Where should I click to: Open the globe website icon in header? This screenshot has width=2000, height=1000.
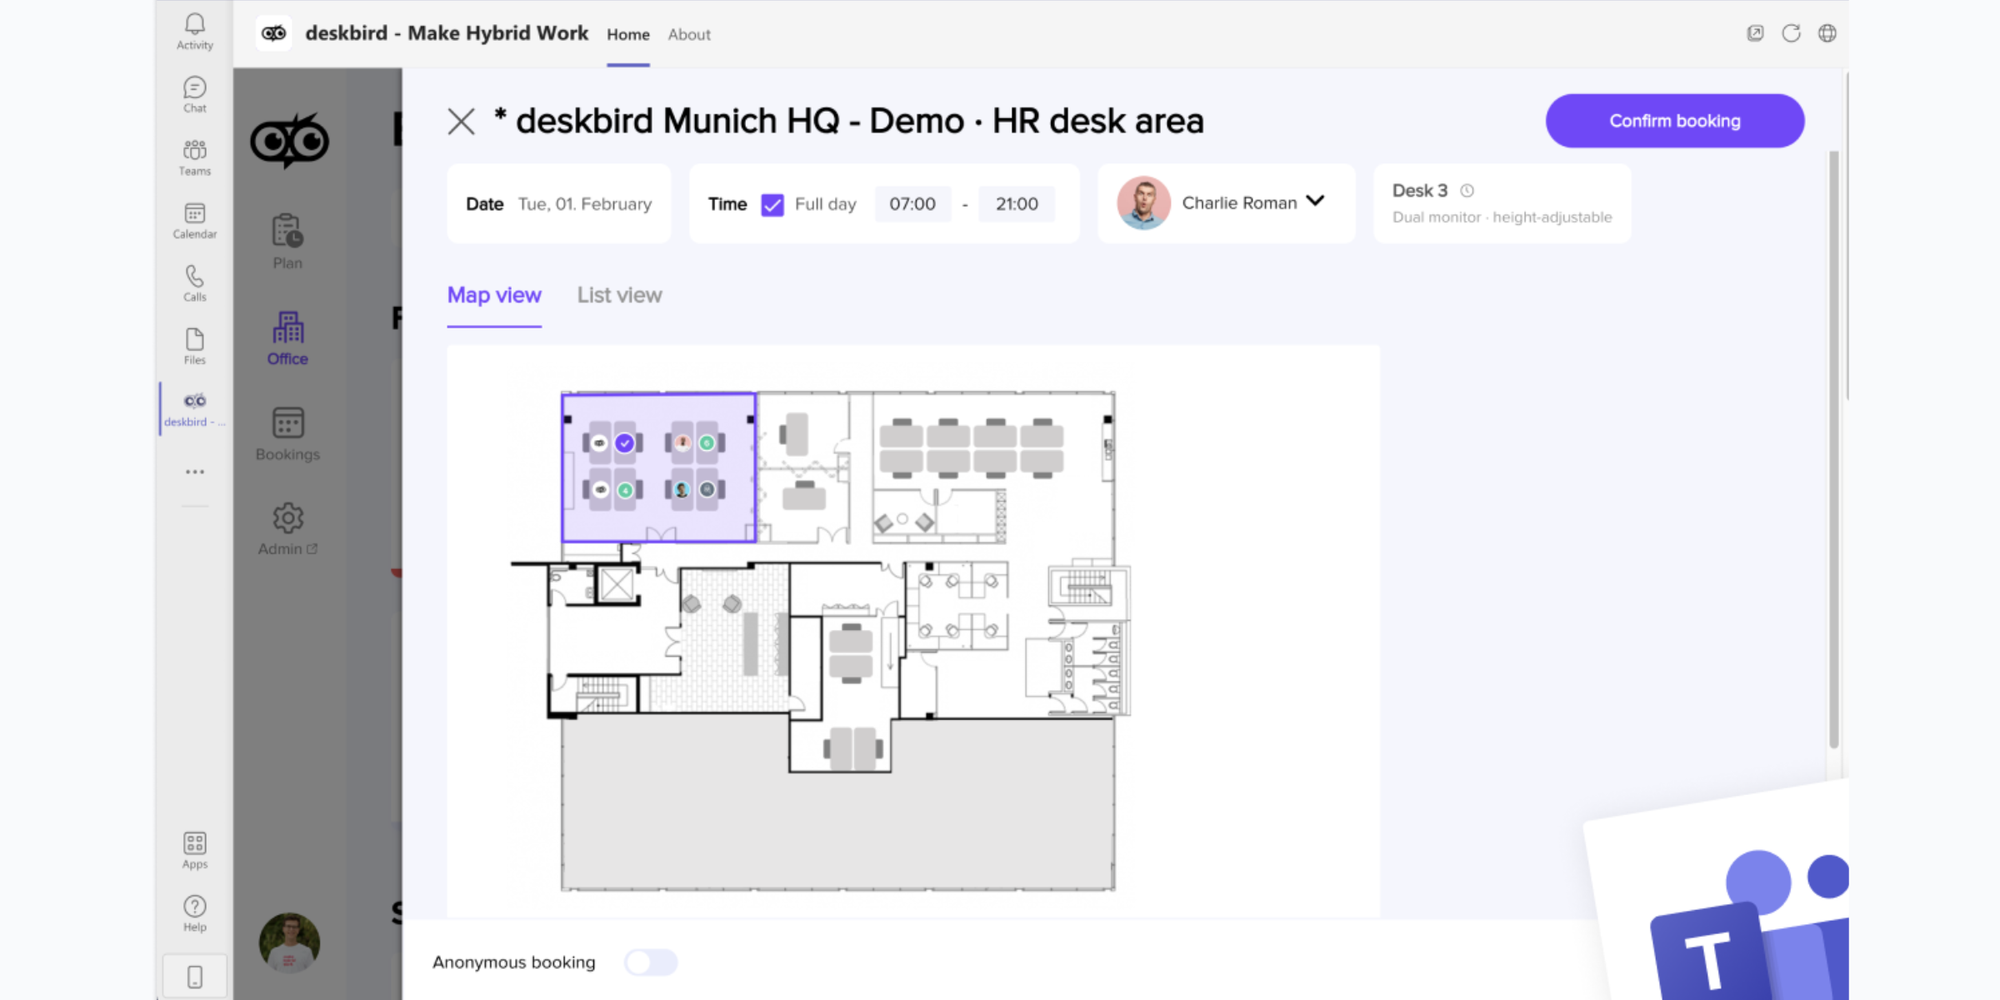(x=1827, y=33)
